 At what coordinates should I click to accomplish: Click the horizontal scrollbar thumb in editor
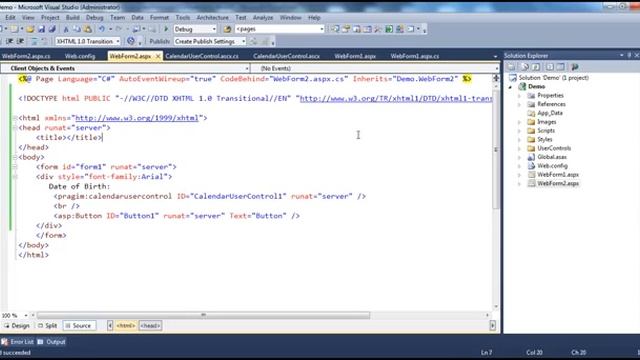click(x=203, y=315)
